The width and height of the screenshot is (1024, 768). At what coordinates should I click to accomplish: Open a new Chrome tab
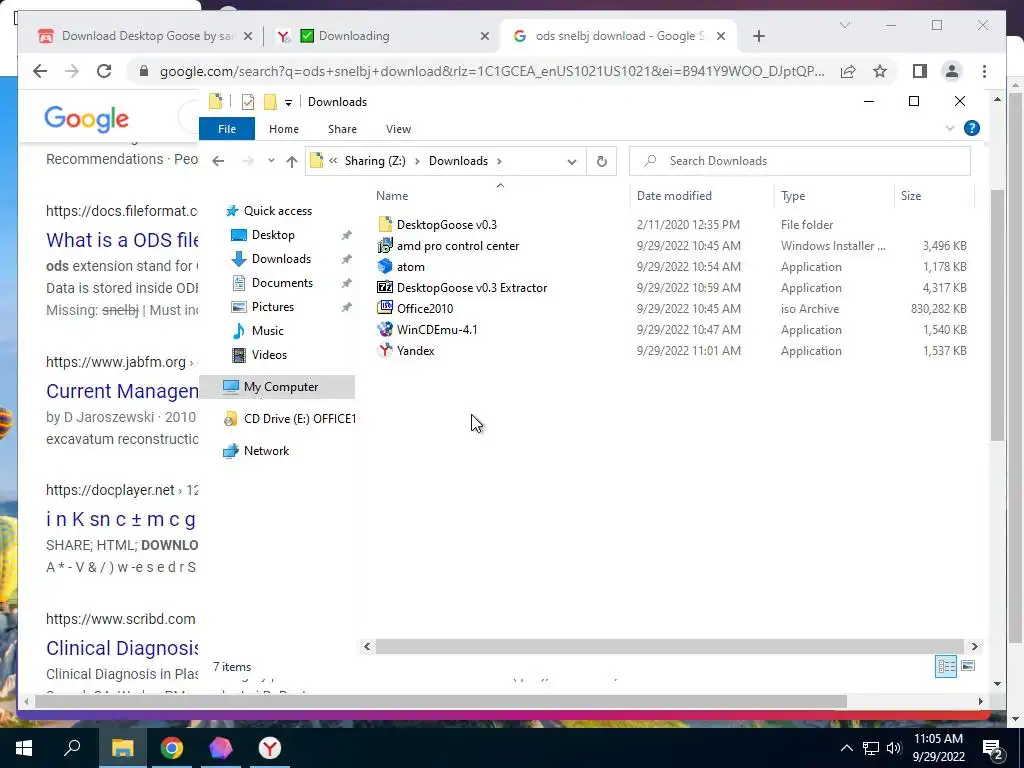tap(758, 36)
